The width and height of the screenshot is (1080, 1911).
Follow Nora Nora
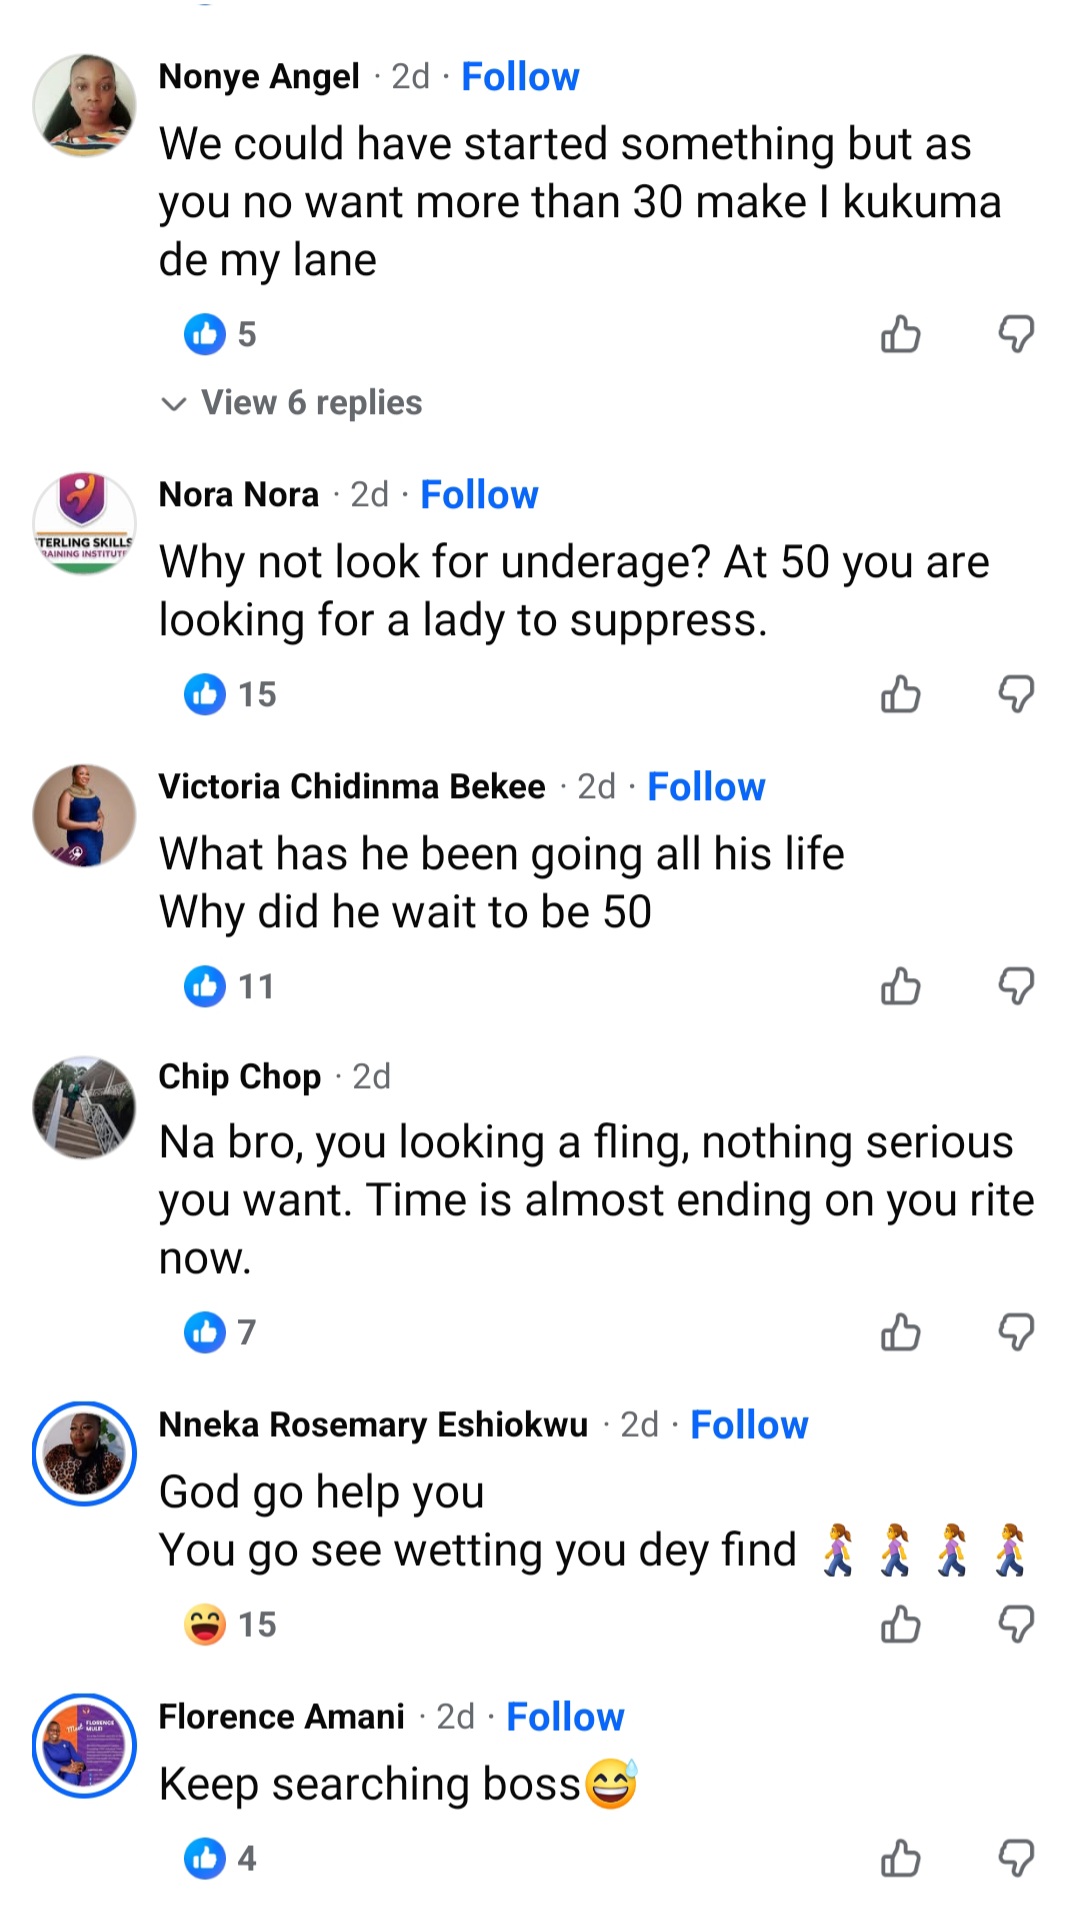pos(479,493)
